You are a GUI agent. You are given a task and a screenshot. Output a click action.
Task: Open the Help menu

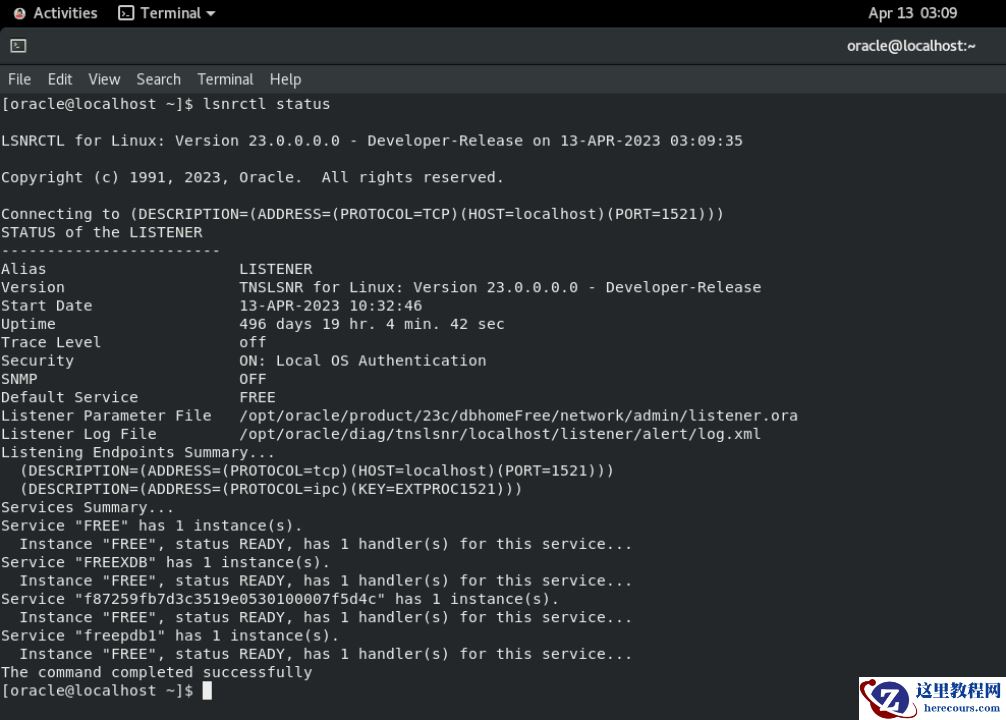pos(286,80)
